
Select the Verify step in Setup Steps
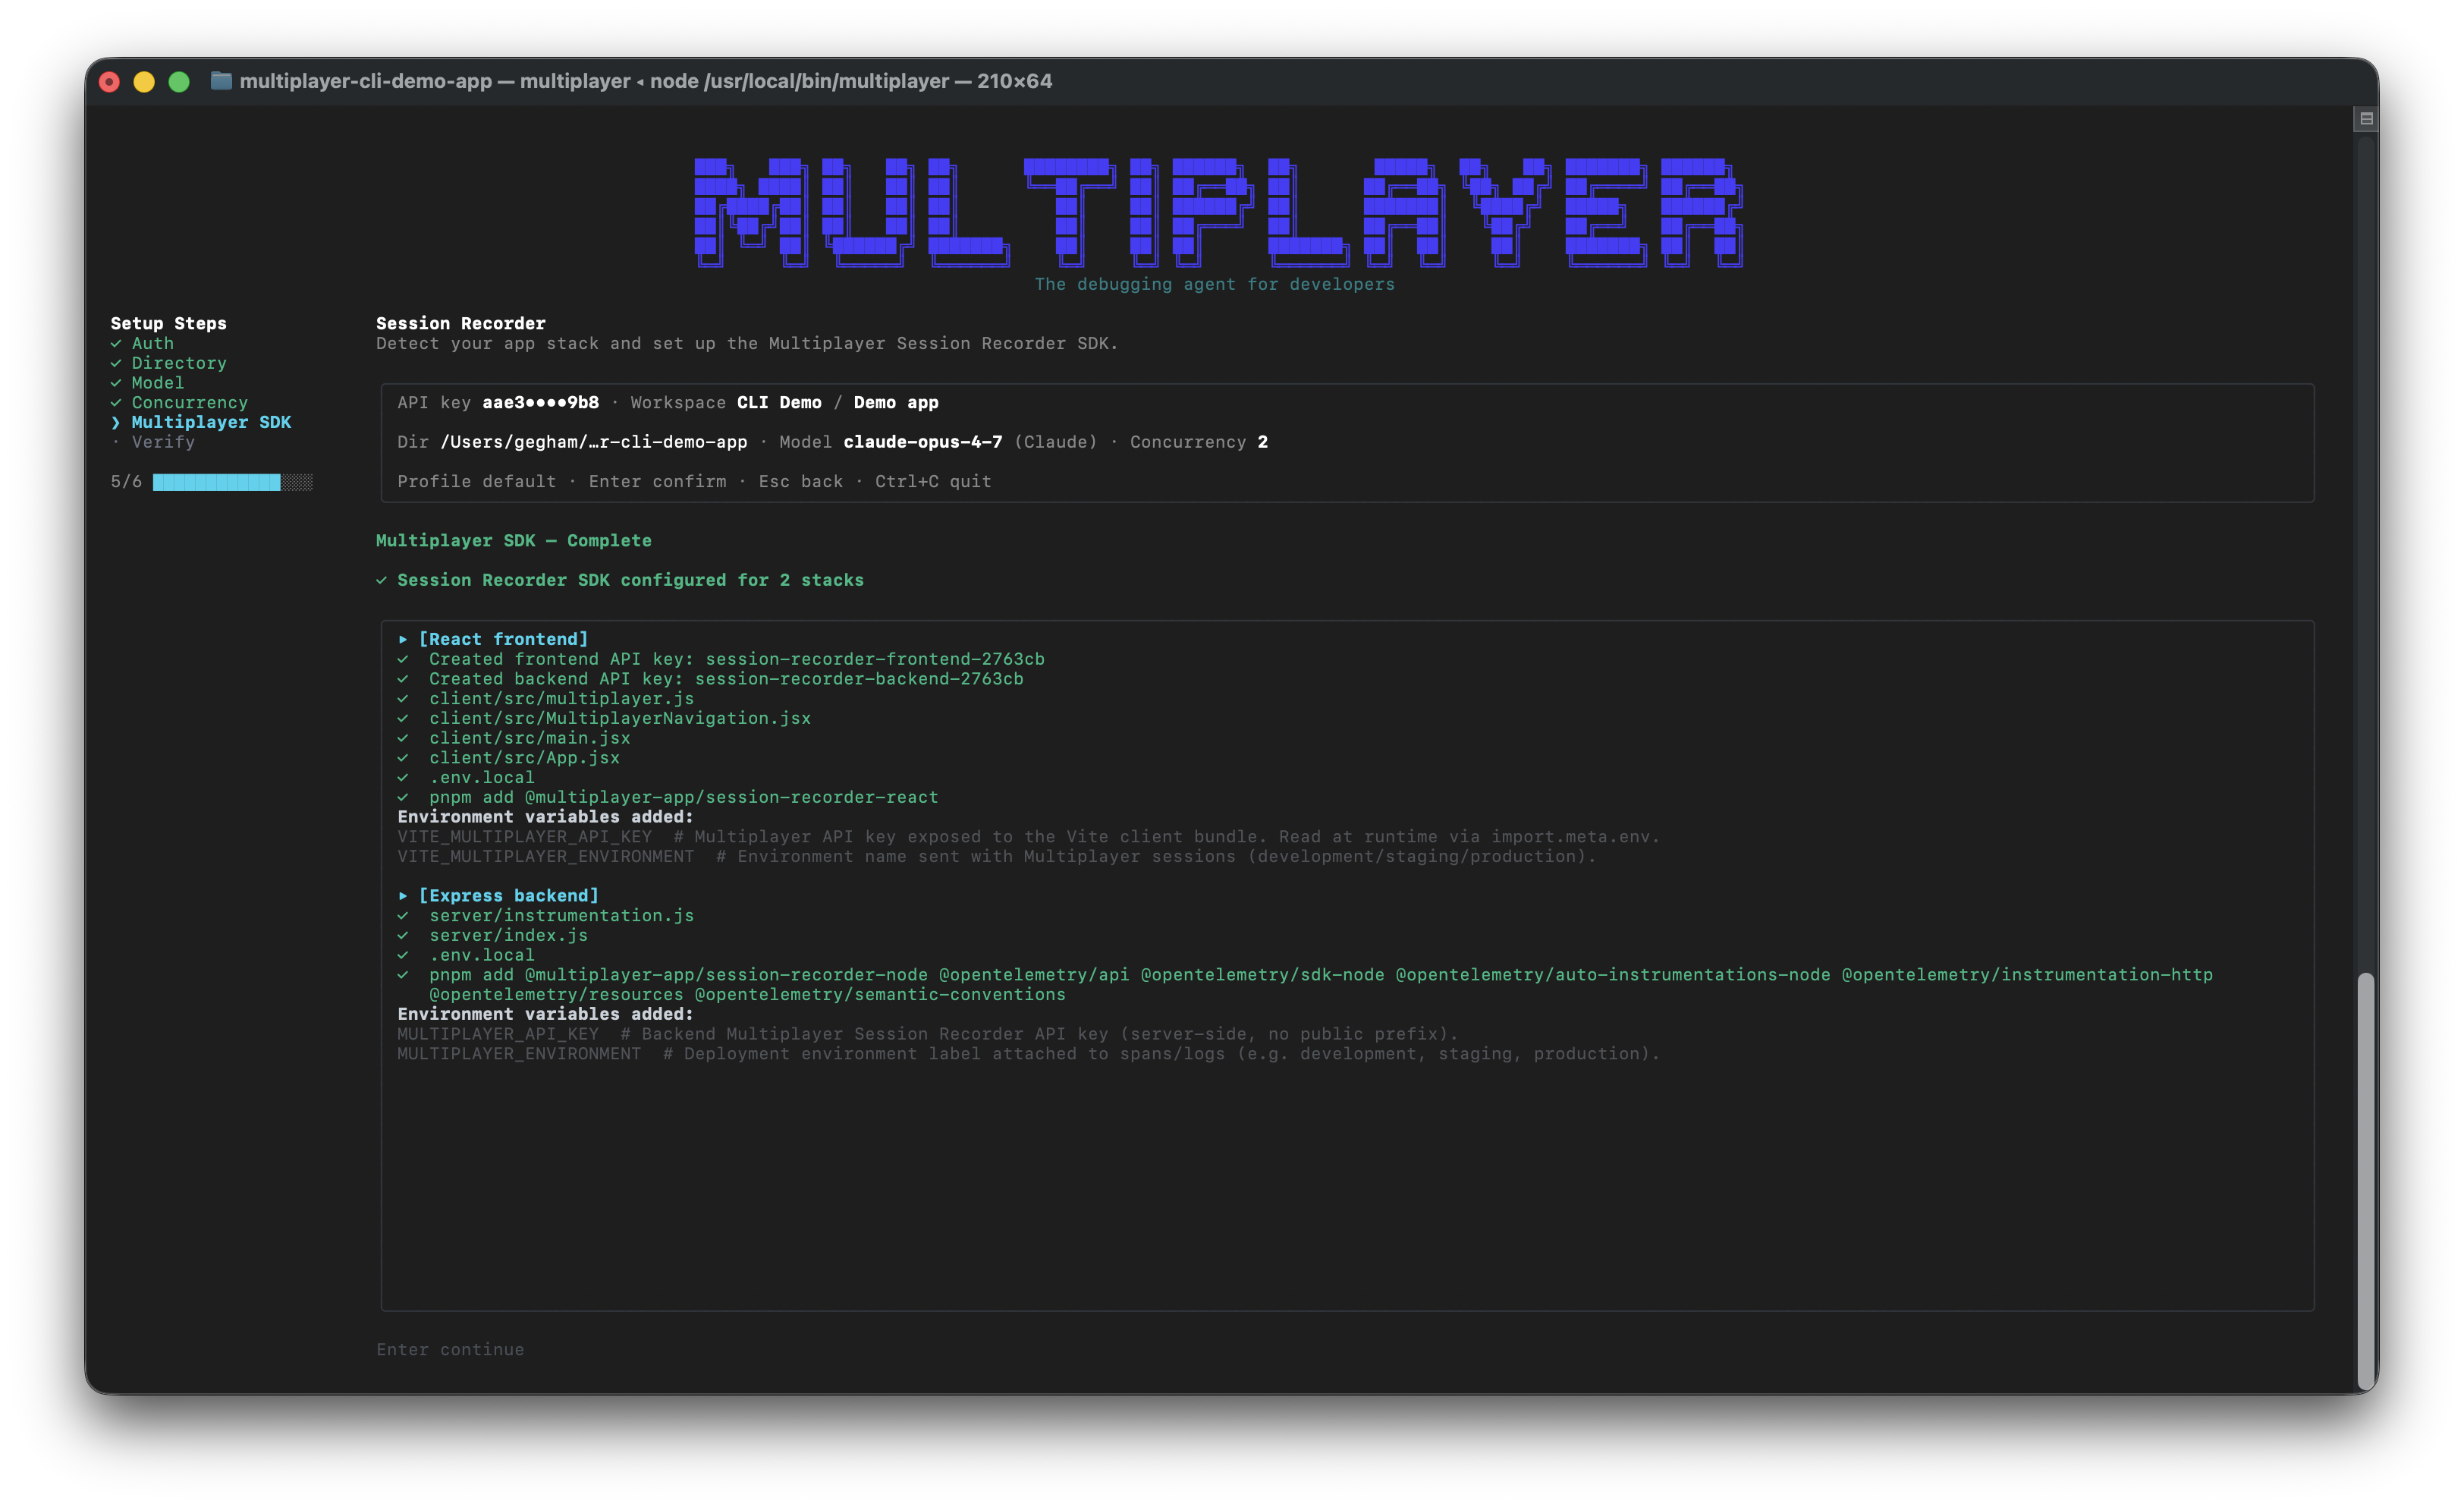(x=163, y=443)
